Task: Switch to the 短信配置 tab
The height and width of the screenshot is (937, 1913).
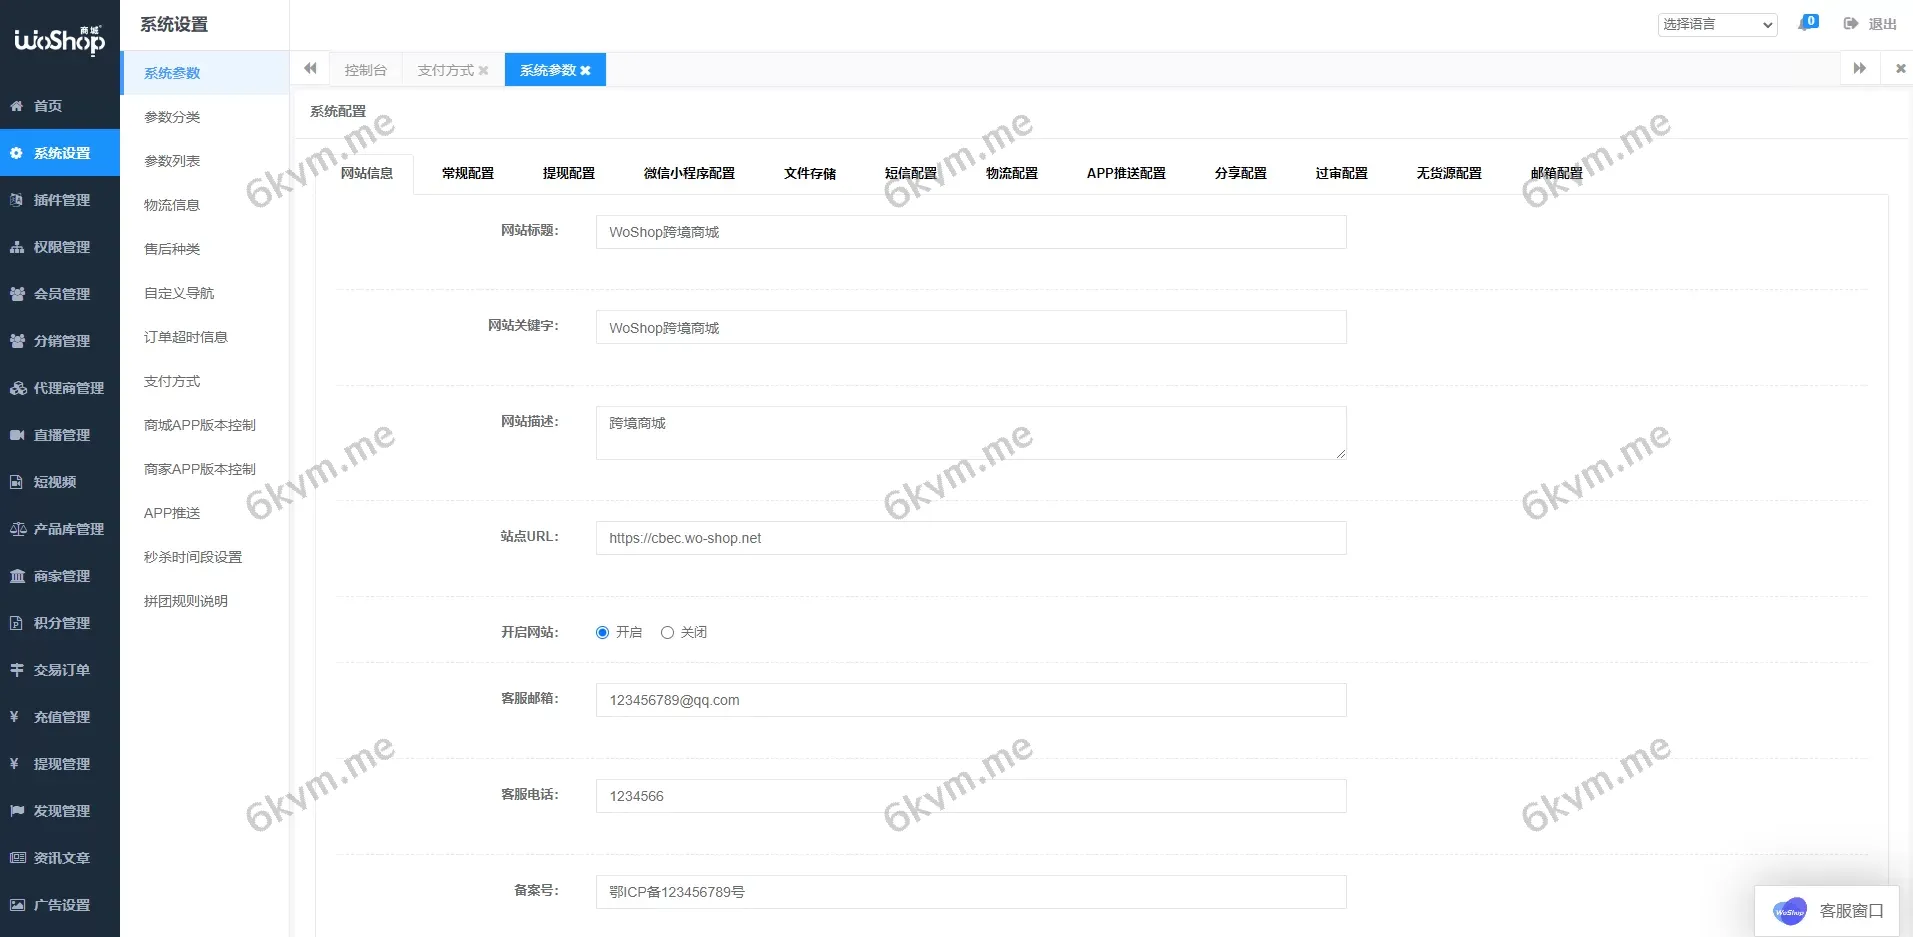Action: (x=909, y=172)
